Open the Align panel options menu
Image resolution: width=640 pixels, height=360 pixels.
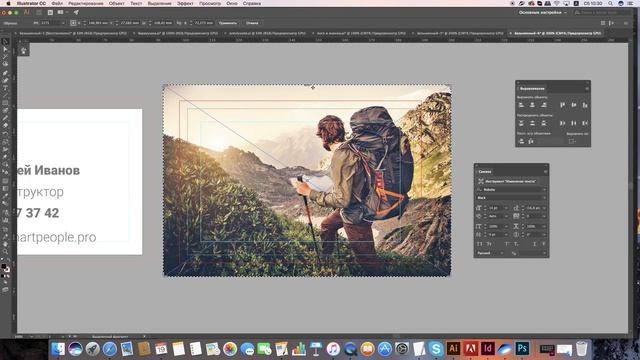pos(587,88)
